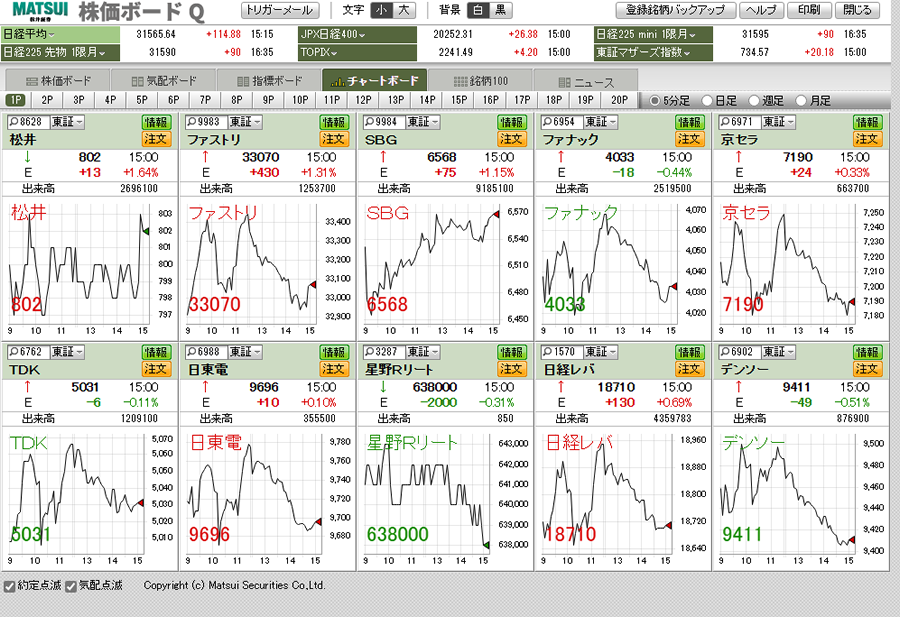Go to page 10P
This screenshot has width=900, height=617.
click(x=300, y=100)
